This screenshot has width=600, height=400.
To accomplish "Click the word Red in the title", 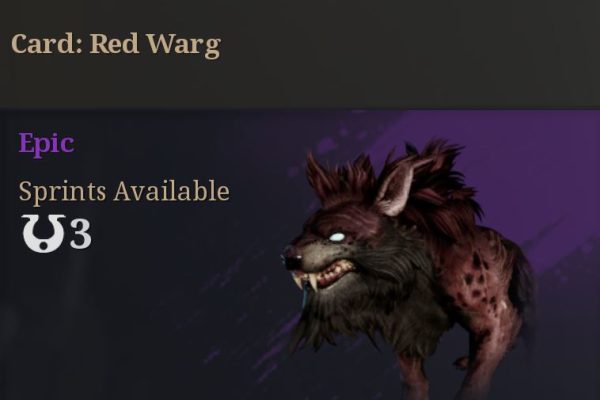I will point(114,44).
